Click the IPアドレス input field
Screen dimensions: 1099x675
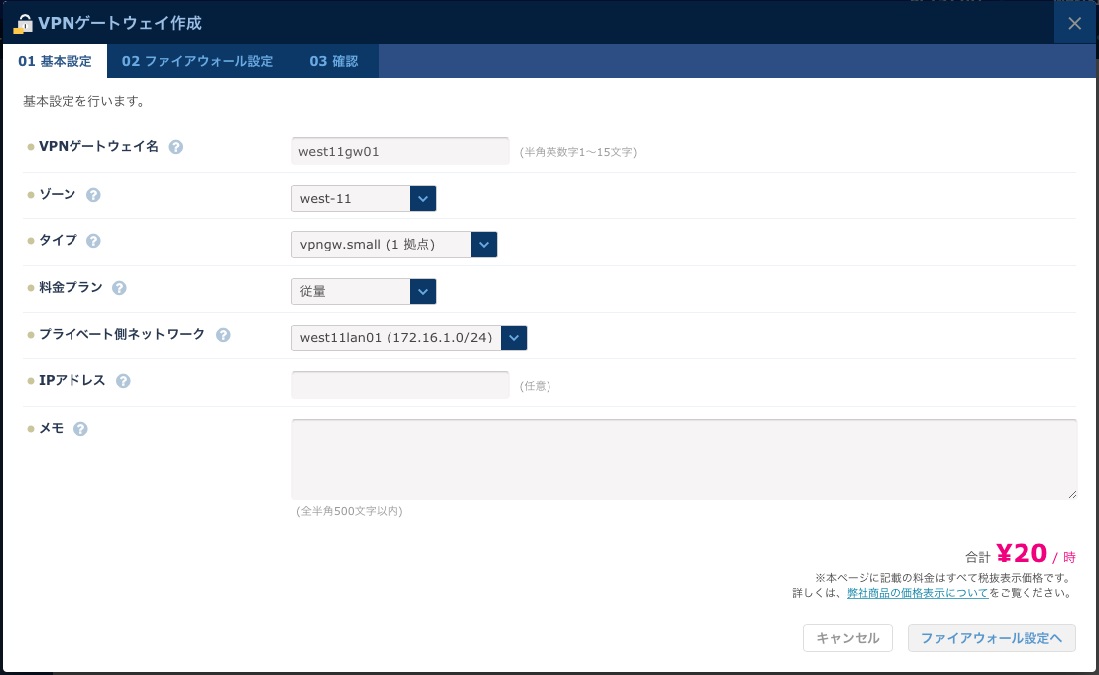click(x=400, y=385)
